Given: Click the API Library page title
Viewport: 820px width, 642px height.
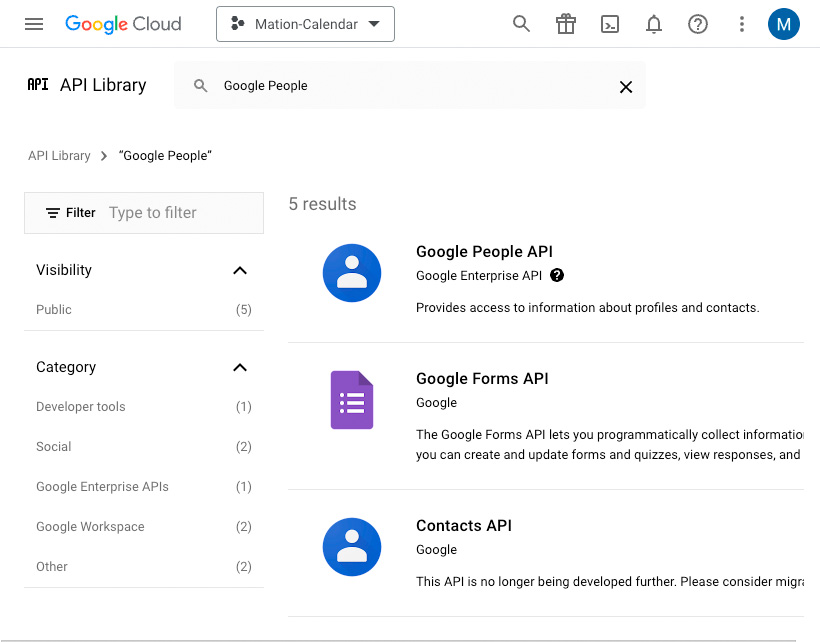Looking at the screenshot, I should pyautogui.click(x=103, y=85).
